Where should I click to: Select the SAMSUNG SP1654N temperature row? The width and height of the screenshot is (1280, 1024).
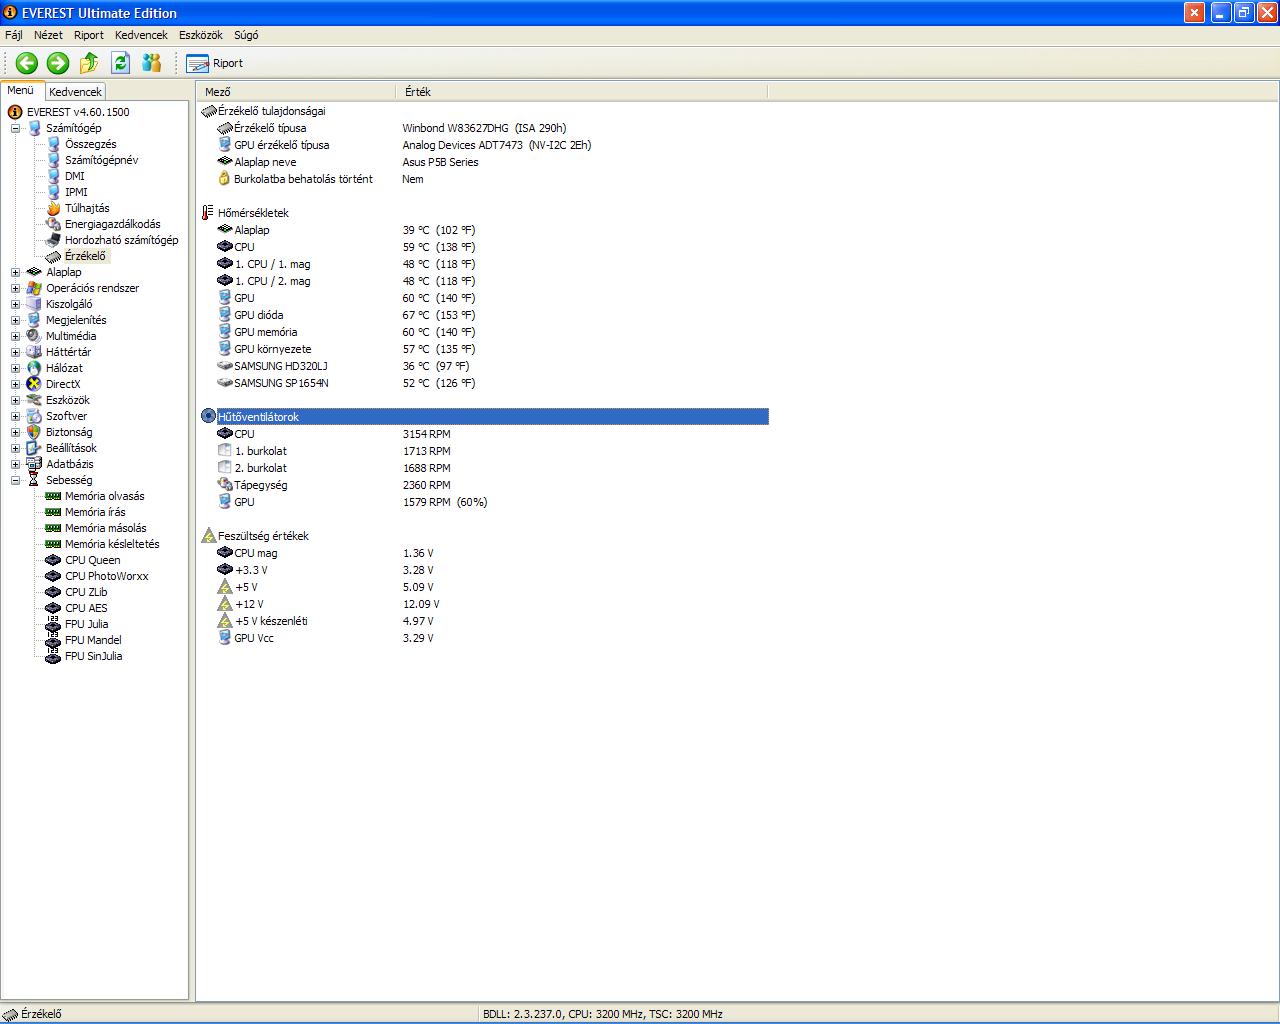pyautogui.click(x=483, y=383)
